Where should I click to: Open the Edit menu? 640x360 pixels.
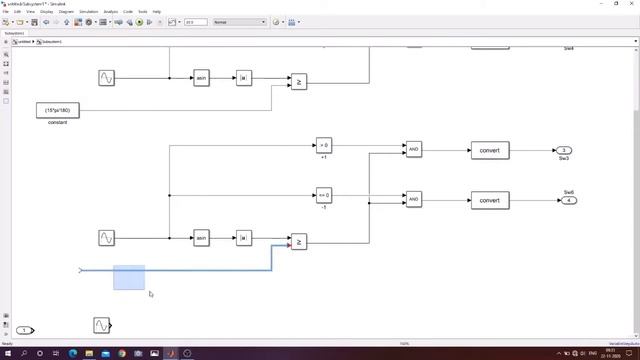(17, 12)
